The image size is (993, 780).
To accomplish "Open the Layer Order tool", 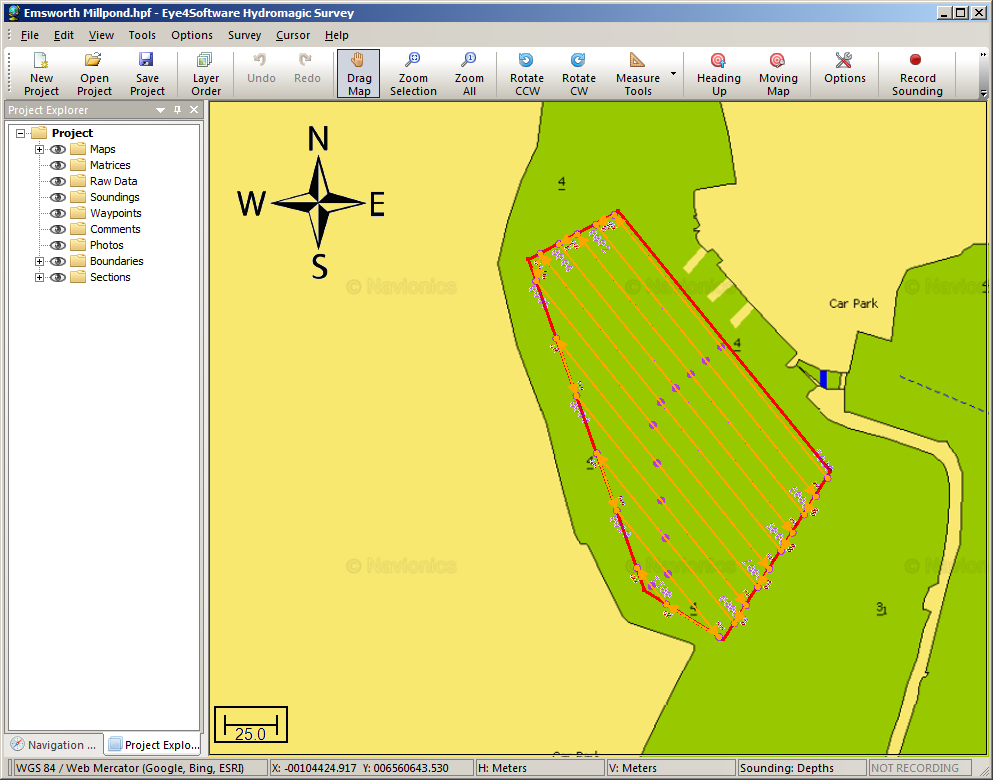I will point(205,72).
